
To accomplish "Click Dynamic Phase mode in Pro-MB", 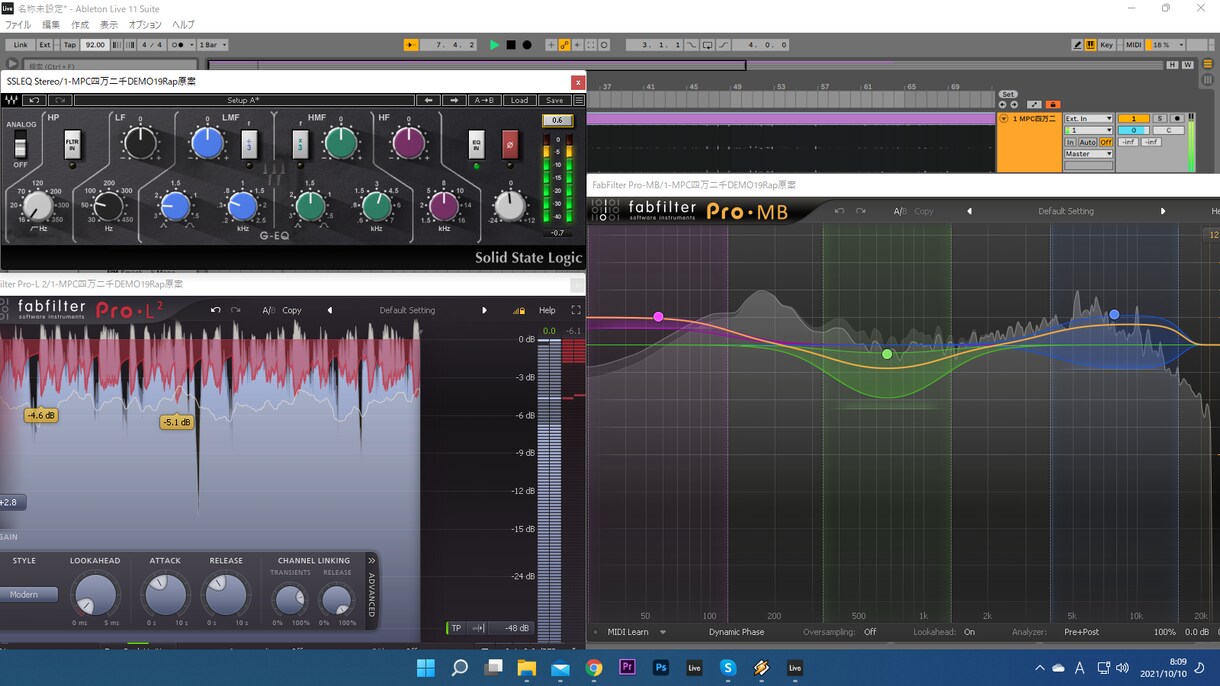I will point(736,632).
